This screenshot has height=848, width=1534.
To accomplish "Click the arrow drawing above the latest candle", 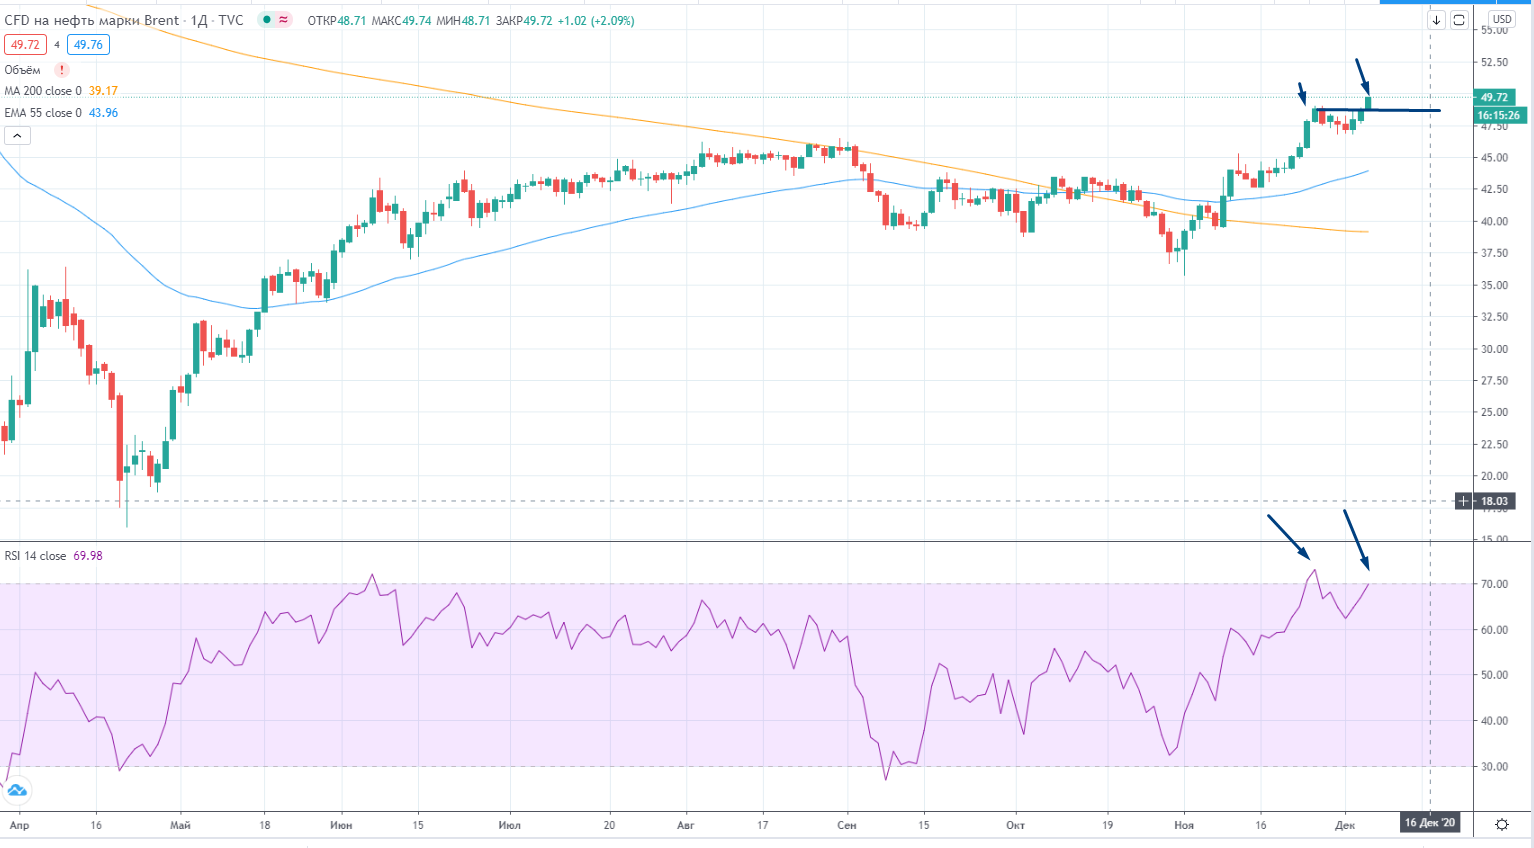I will pyautogui.click(x=1362, y=76).
